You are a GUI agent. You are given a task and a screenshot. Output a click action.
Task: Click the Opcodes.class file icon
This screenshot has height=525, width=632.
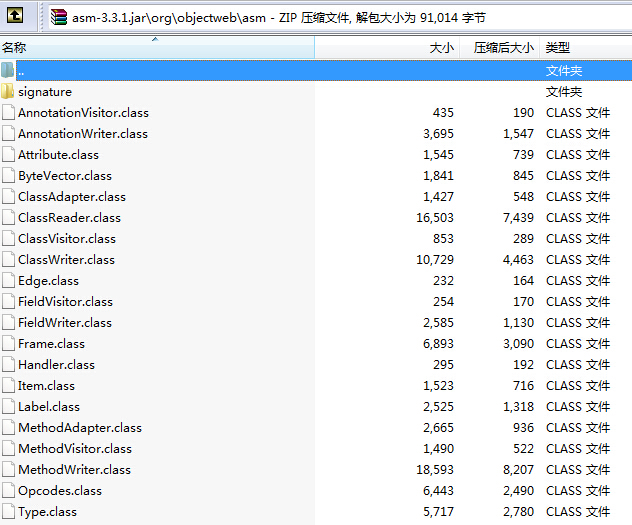(8, 490)
